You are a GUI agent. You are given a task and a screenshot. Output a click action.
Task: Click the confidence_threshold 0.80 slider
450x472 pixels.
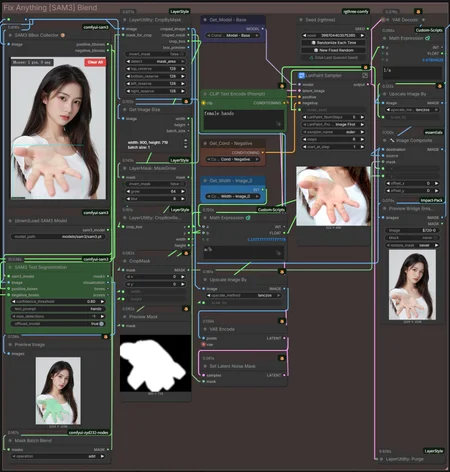(x=58, y=301)
